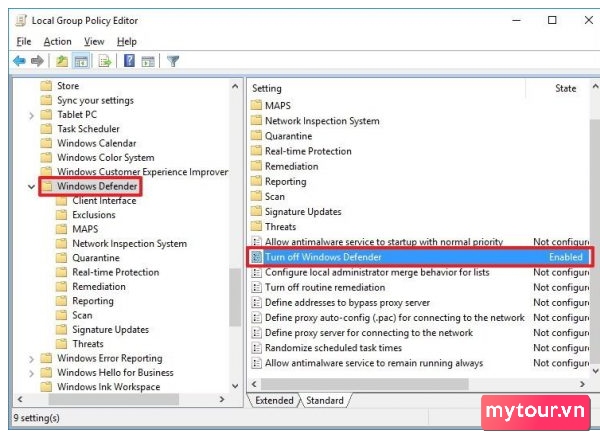This screenshot has height=442, width=600.
Task: Click tree pane vertical scroll down arrow
Action: (x=235, y=386)
